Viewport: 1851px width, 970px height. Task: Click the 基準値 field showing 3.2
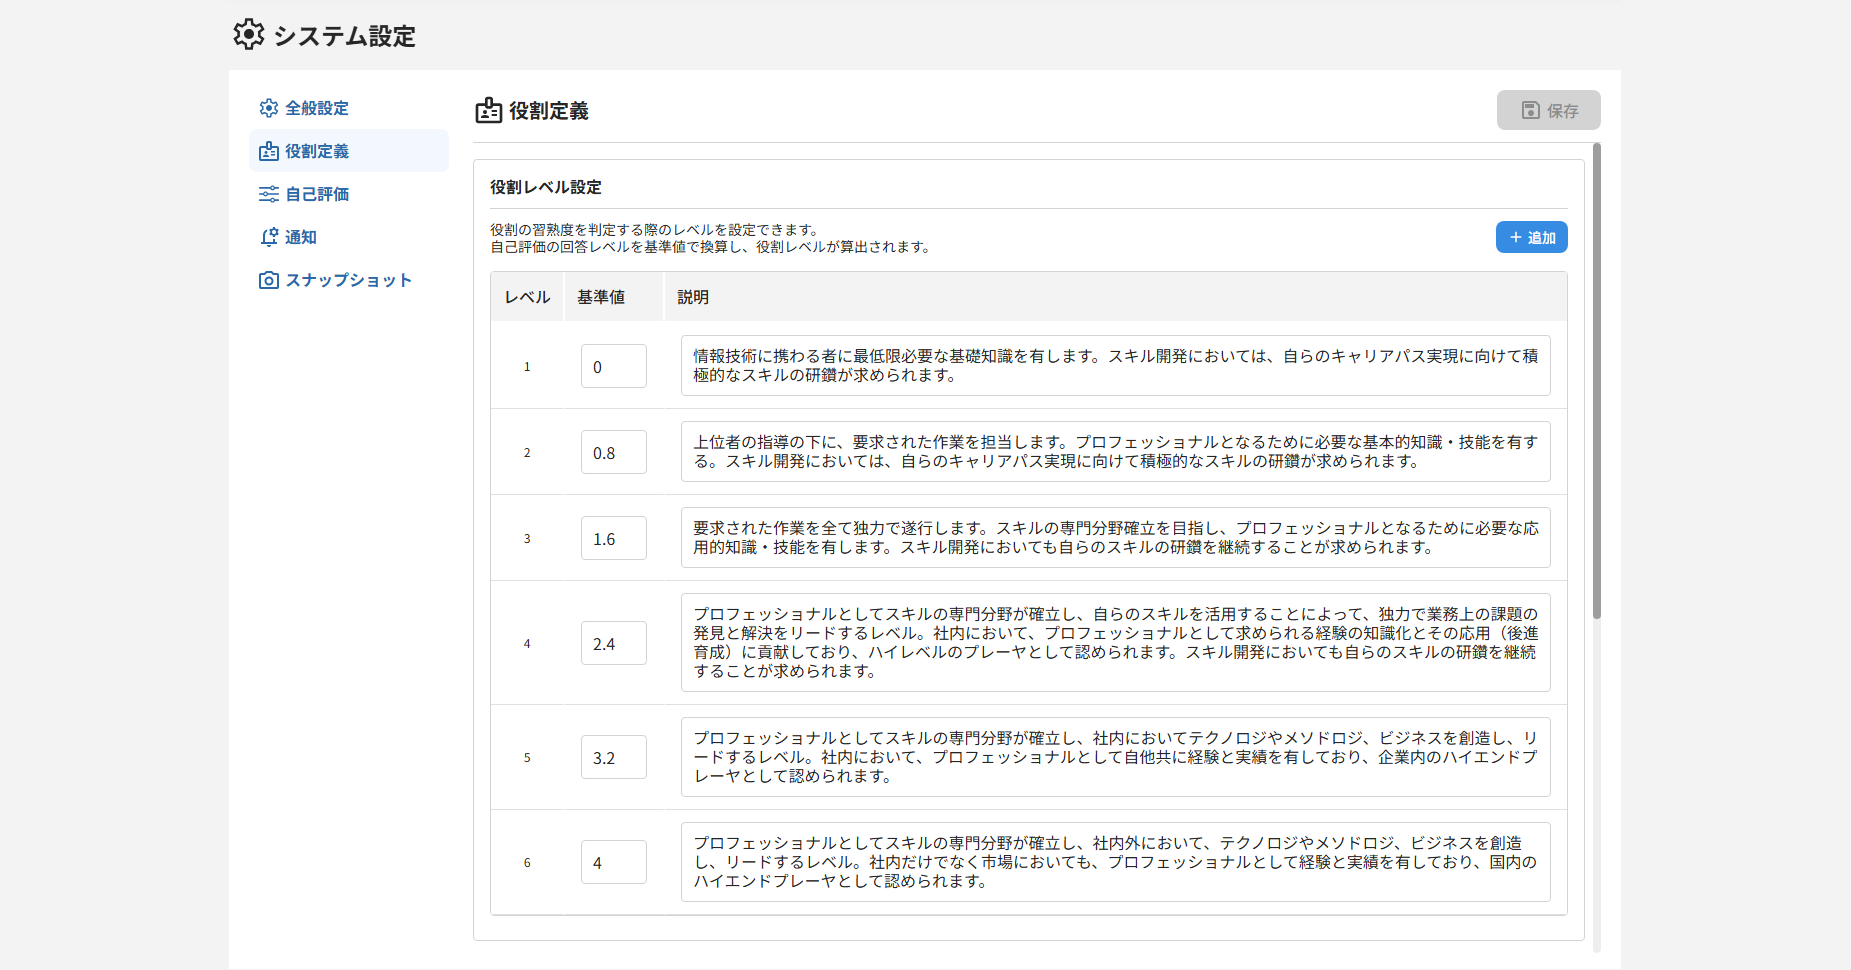(x=613, y=757)
